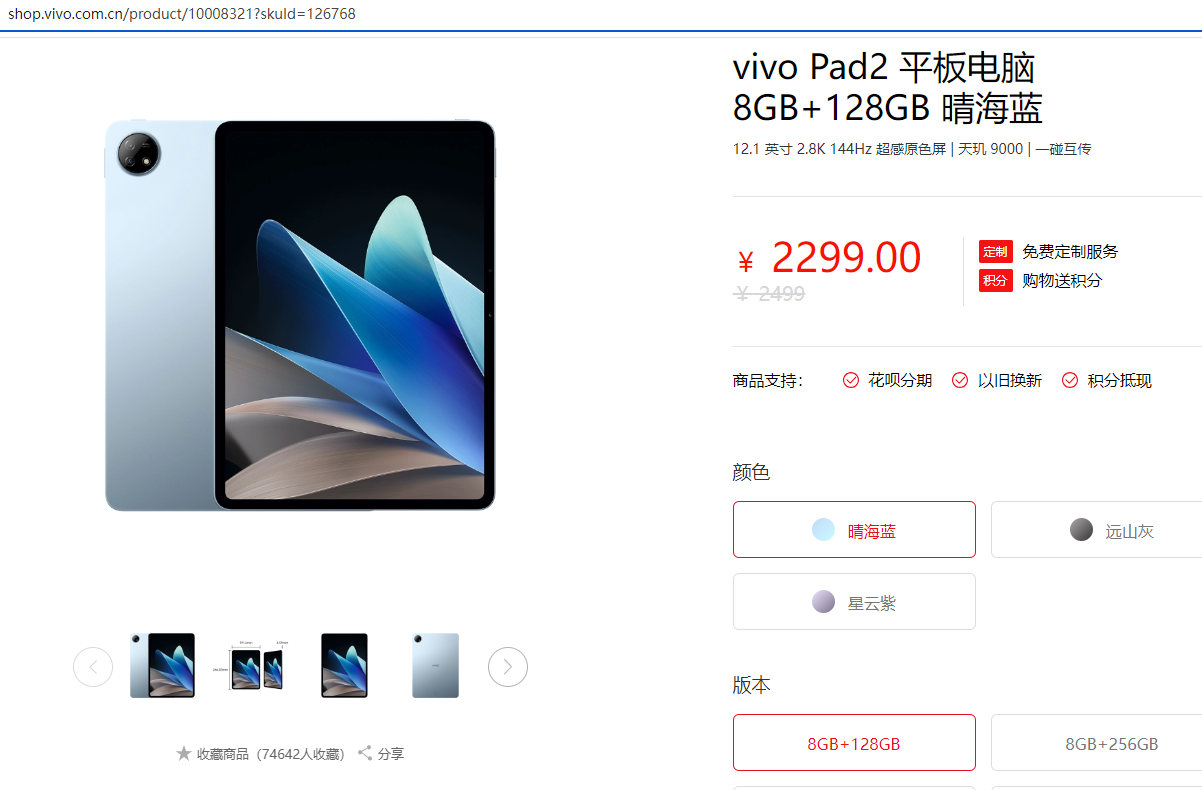Choose the 8GB+256GB version
This screenshot has height=790, width=1202.
pos(1097,742)
